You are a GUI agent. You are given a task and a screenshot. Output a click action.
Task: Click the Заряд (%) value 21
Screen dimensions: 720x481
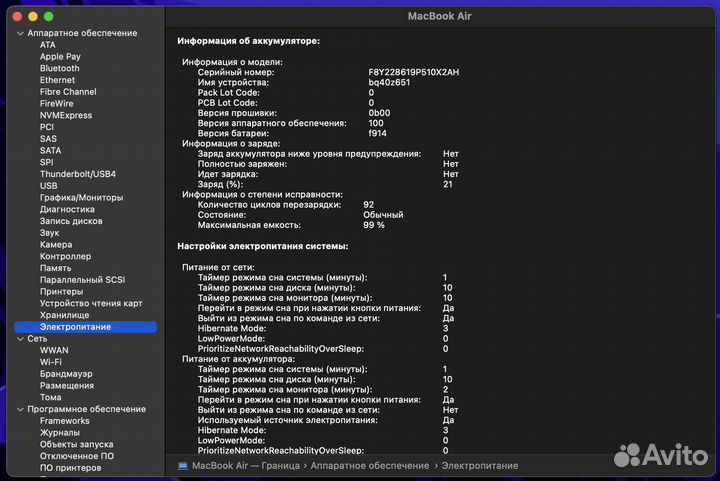[448, 185]
